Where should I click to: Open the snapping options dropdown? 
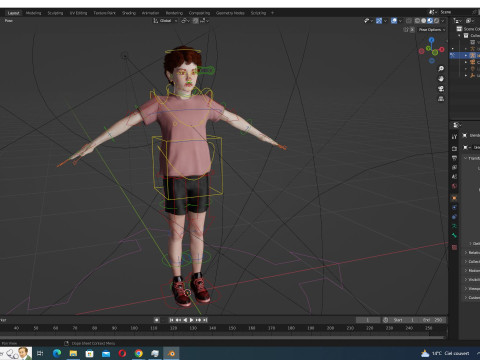pos(205,21)
